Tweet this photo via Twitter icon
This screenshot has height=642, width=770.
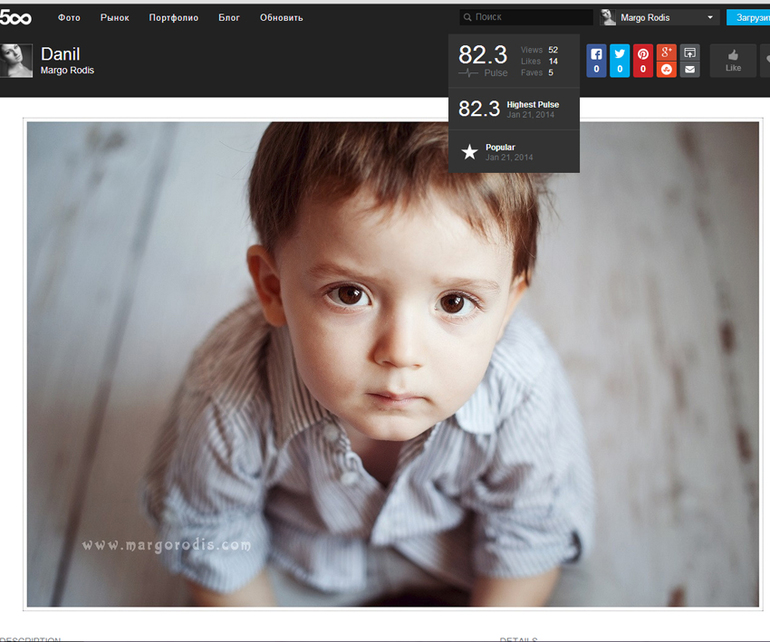point(620,60)
